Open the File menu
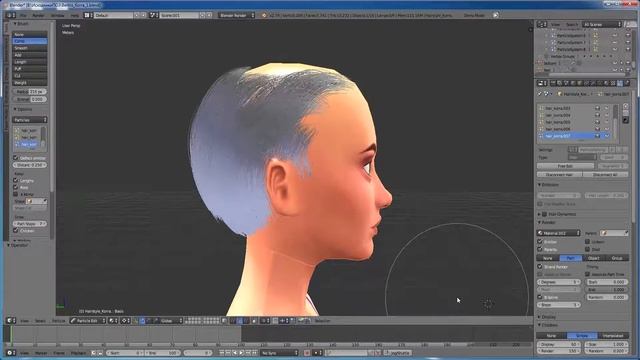The image size is (640, 360). [x=23, y=15]
